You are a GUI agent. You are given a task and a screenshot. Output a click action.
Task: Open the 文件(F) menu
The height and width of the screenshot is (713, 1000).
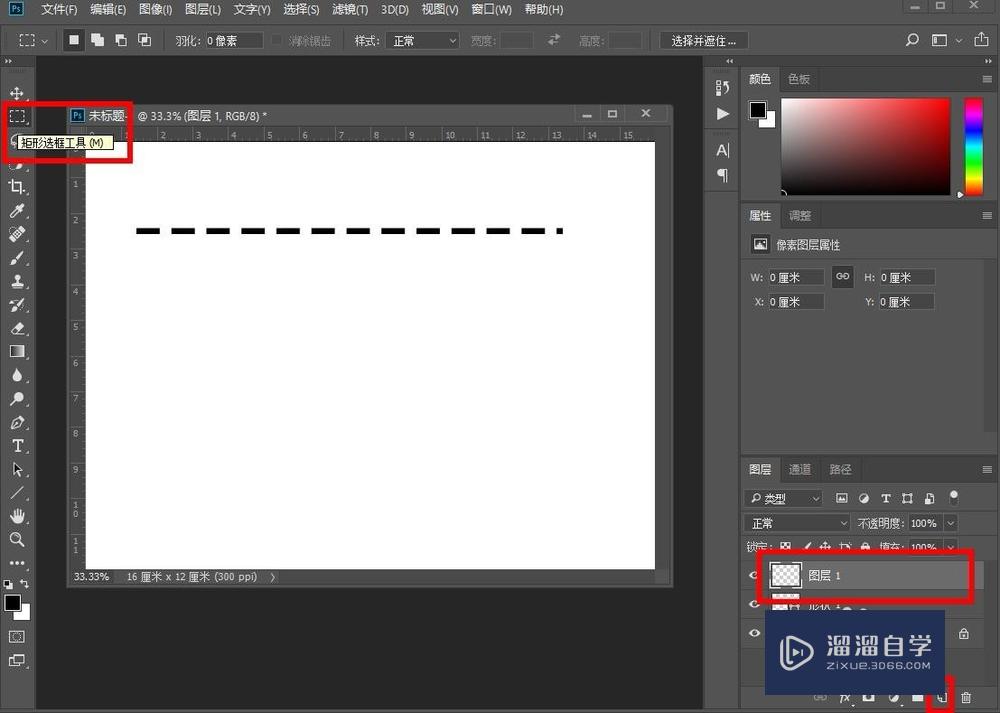pos(59,10)
